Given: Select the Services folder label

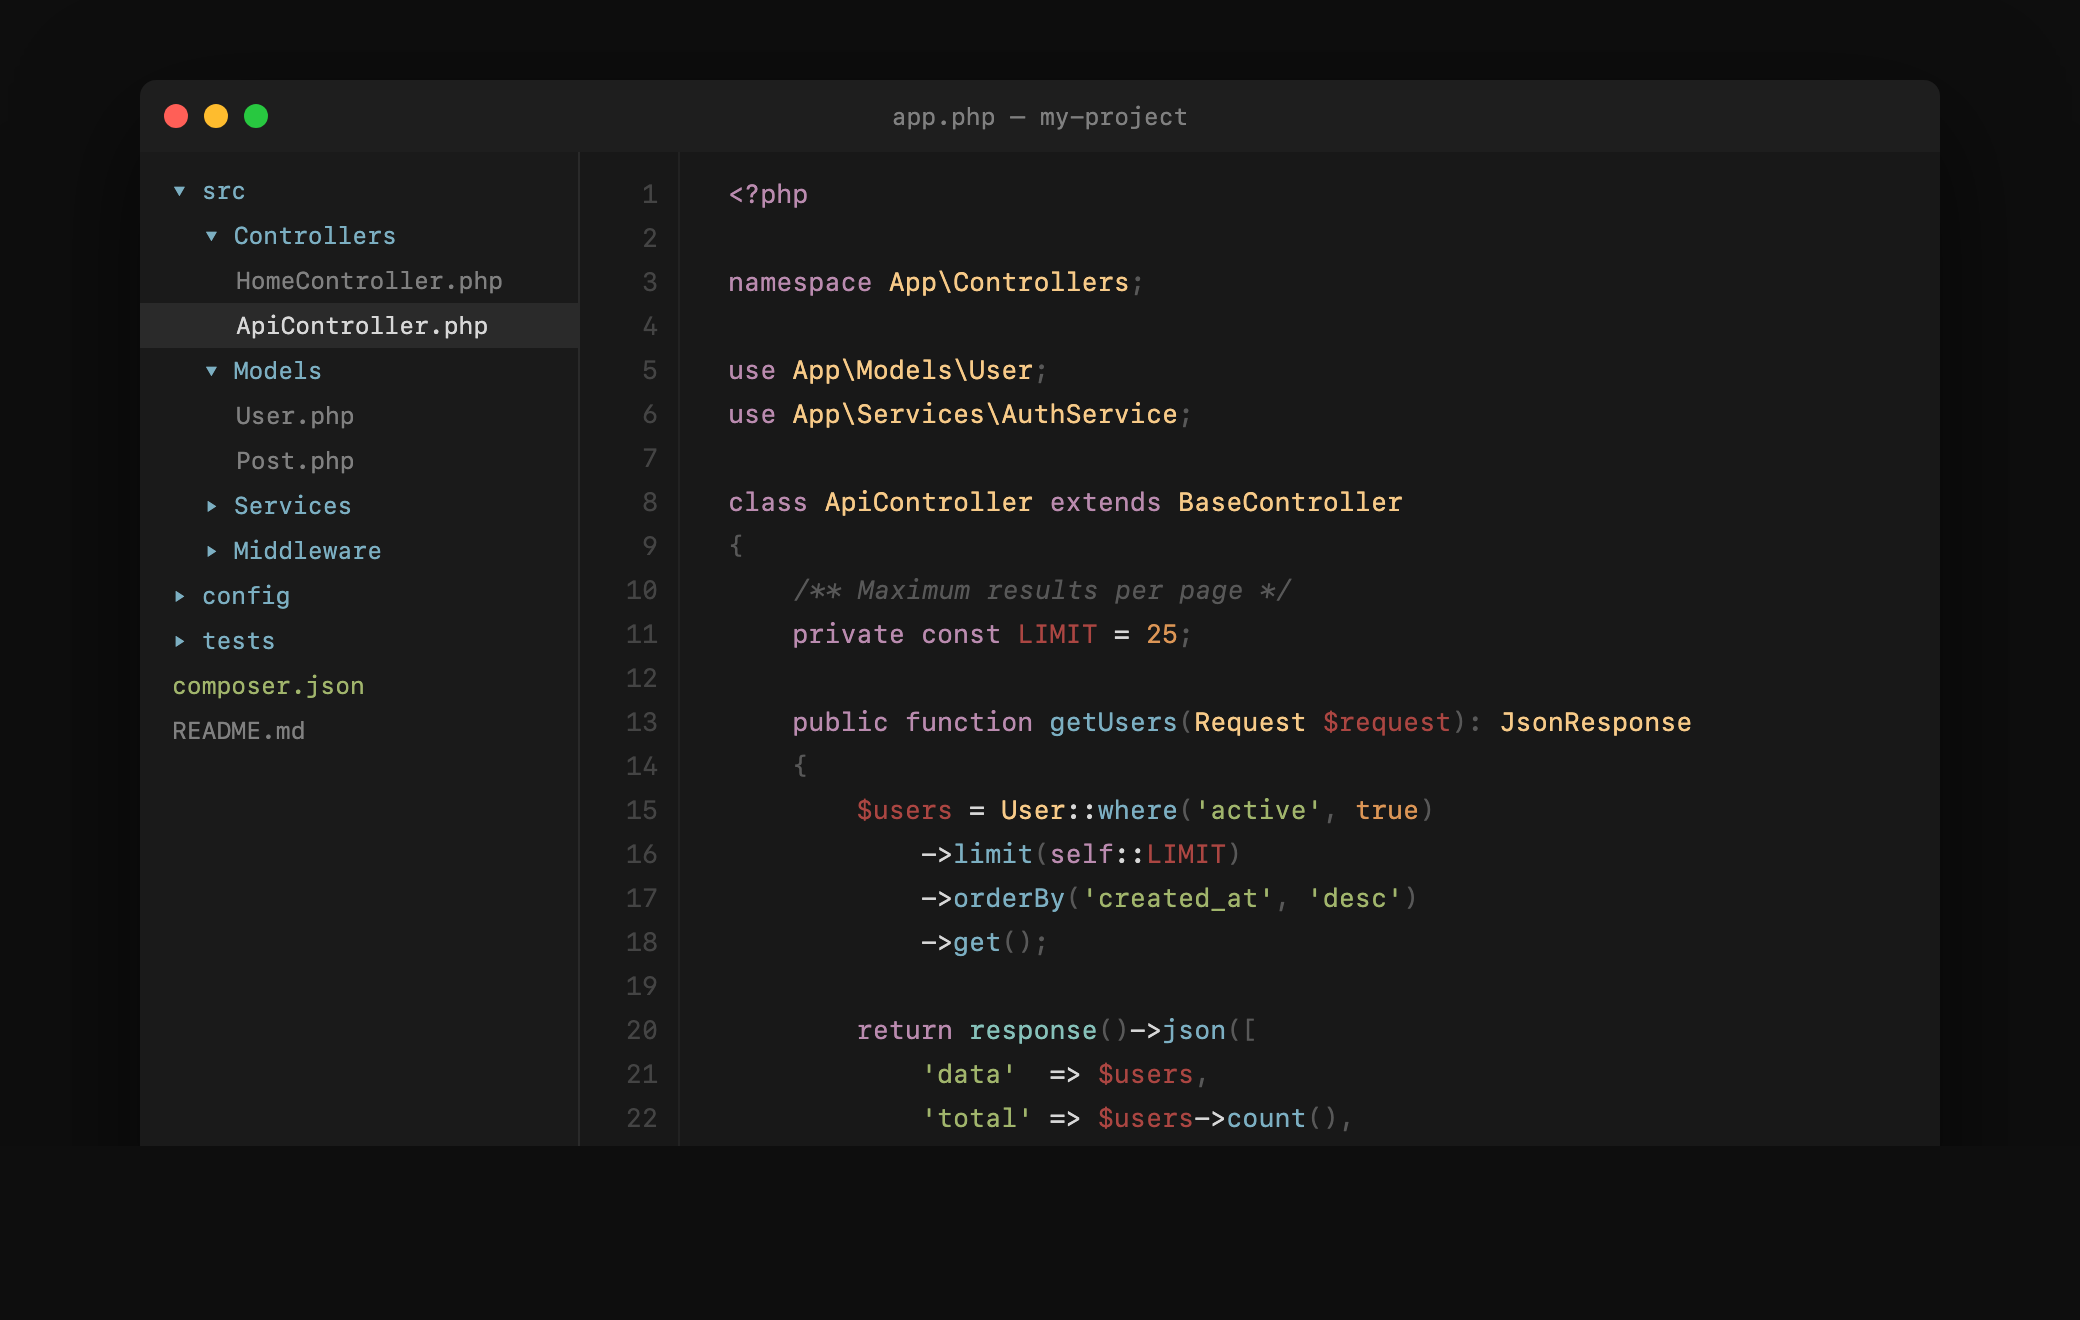Looking at the screenshot, I should pos(293,506).
